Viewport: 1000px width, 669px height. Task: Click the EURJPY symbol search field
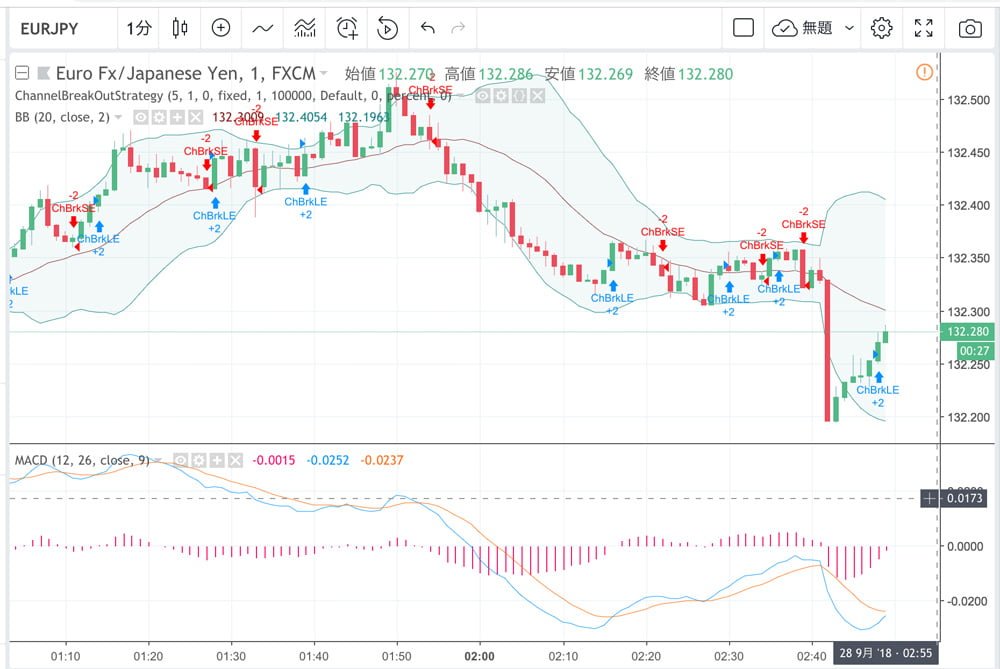pyautogui.click(x=63, y=29)
